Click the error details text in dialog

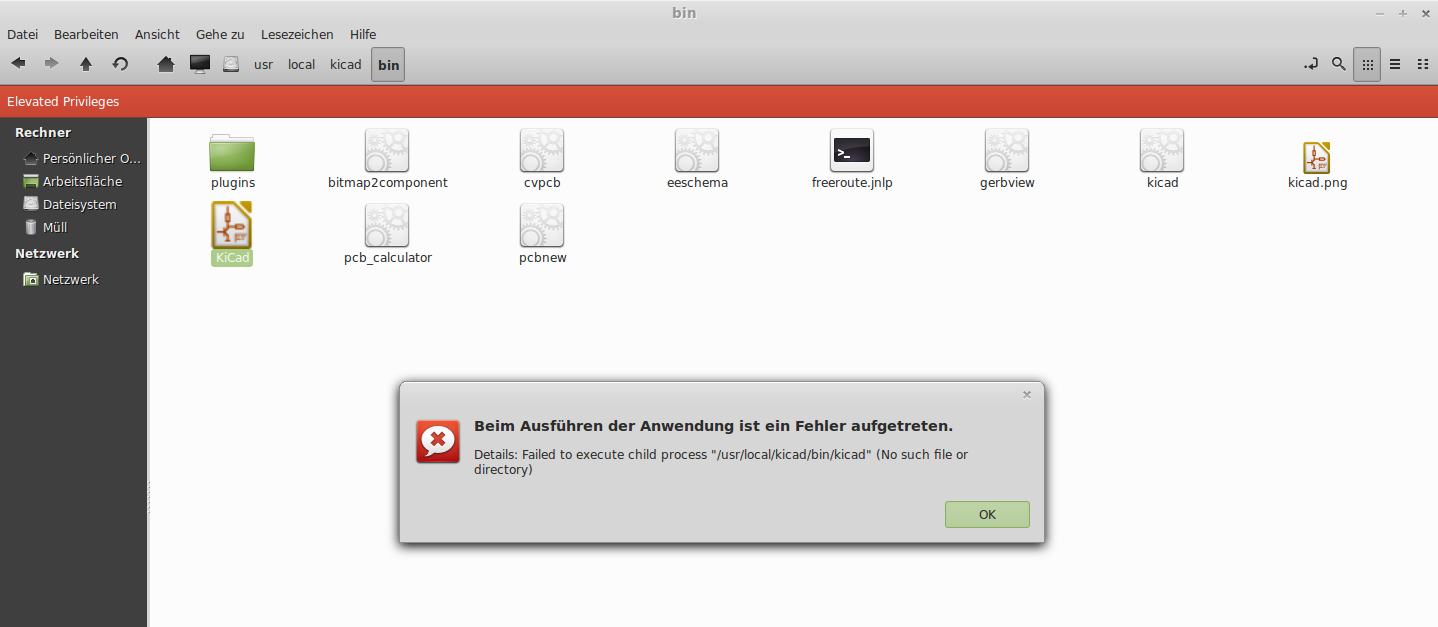[721, 461]
